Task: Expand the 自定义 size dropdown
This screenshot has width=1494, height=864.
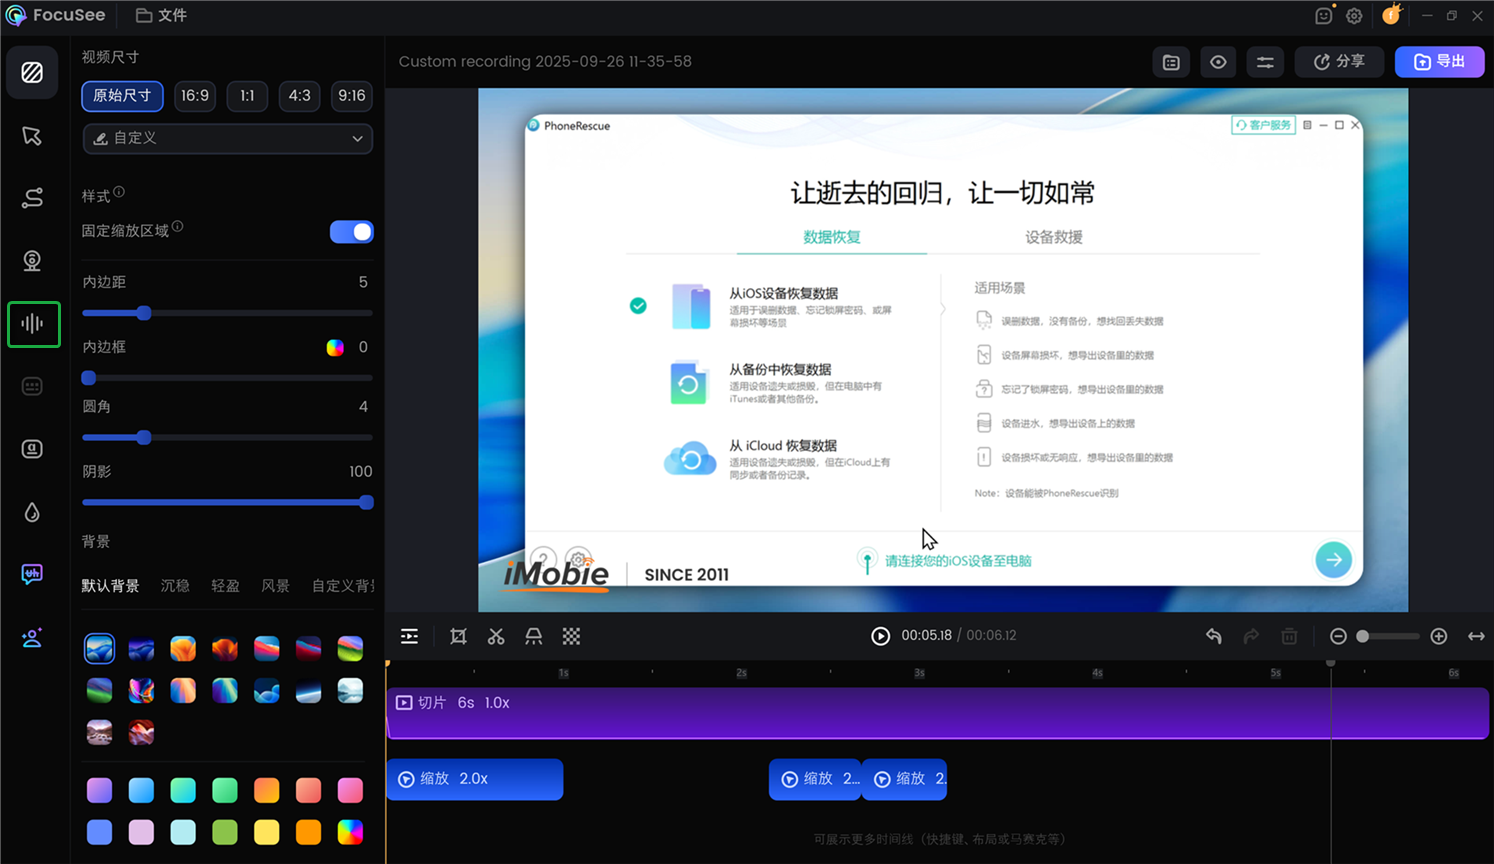Action: 228,138
